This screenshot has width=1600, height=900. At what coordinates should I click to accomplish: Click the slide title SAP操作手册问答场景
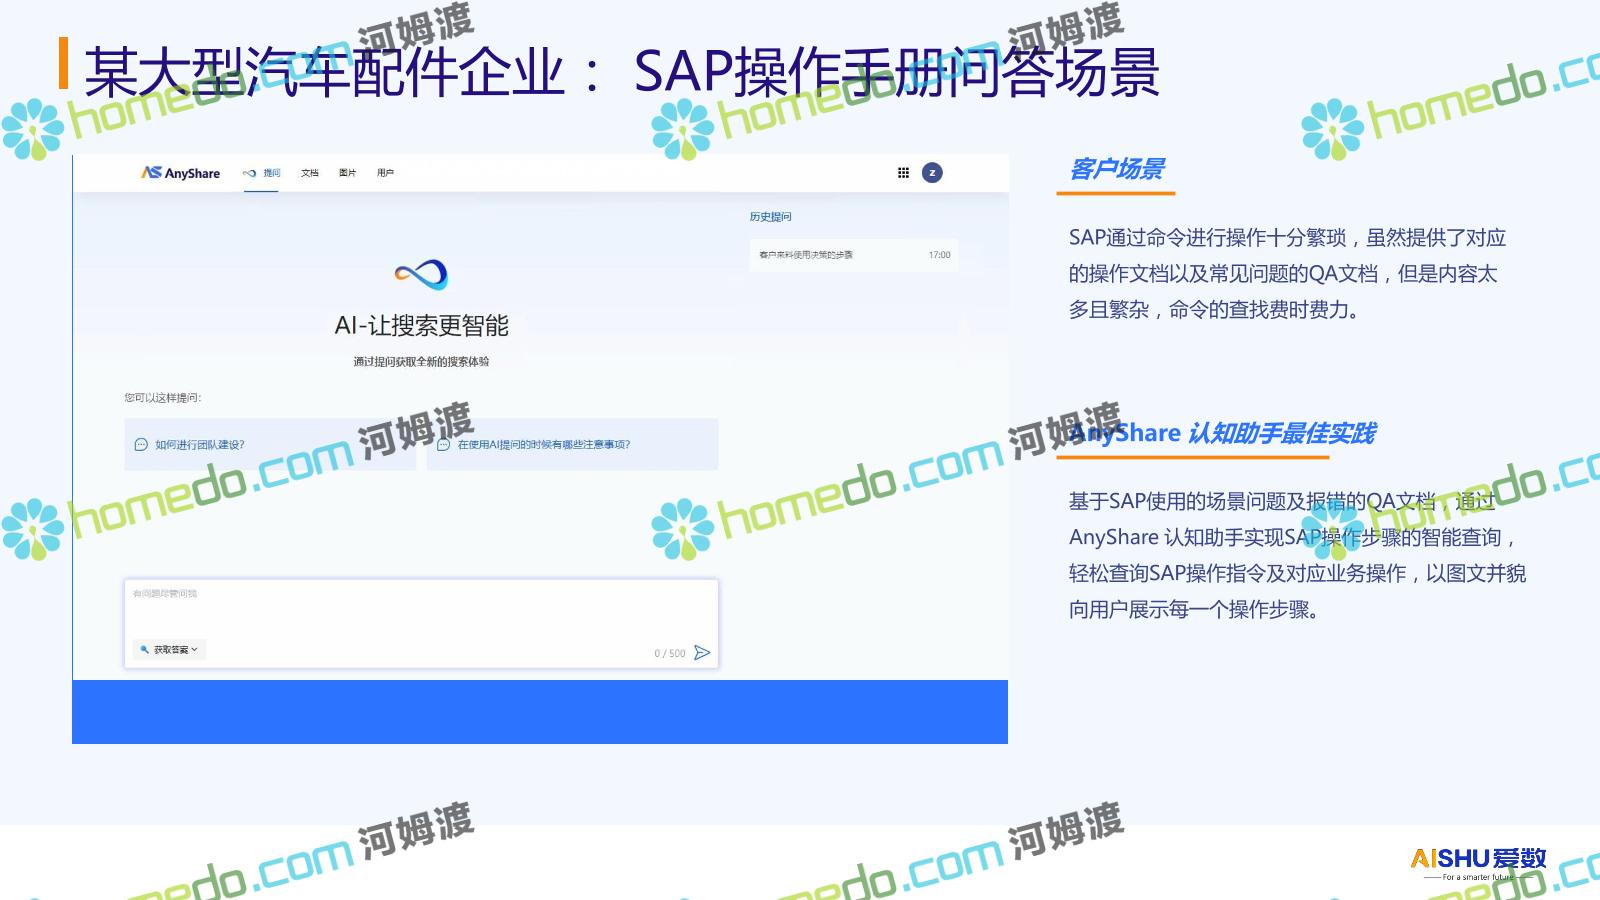tap(896, 72)
